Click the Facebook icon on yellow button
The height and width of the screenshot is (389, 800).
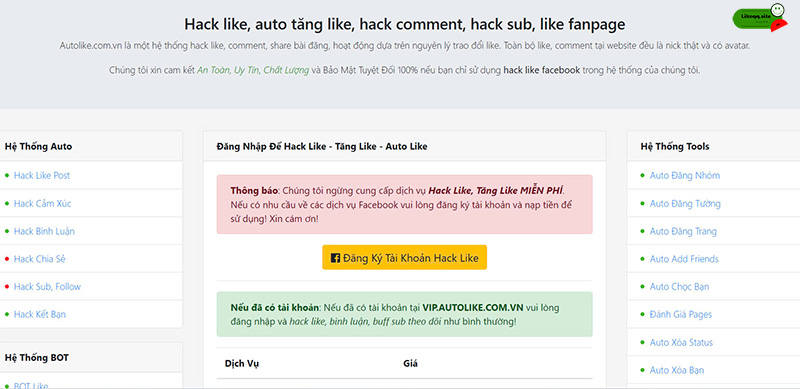click(x=336, y=258)
